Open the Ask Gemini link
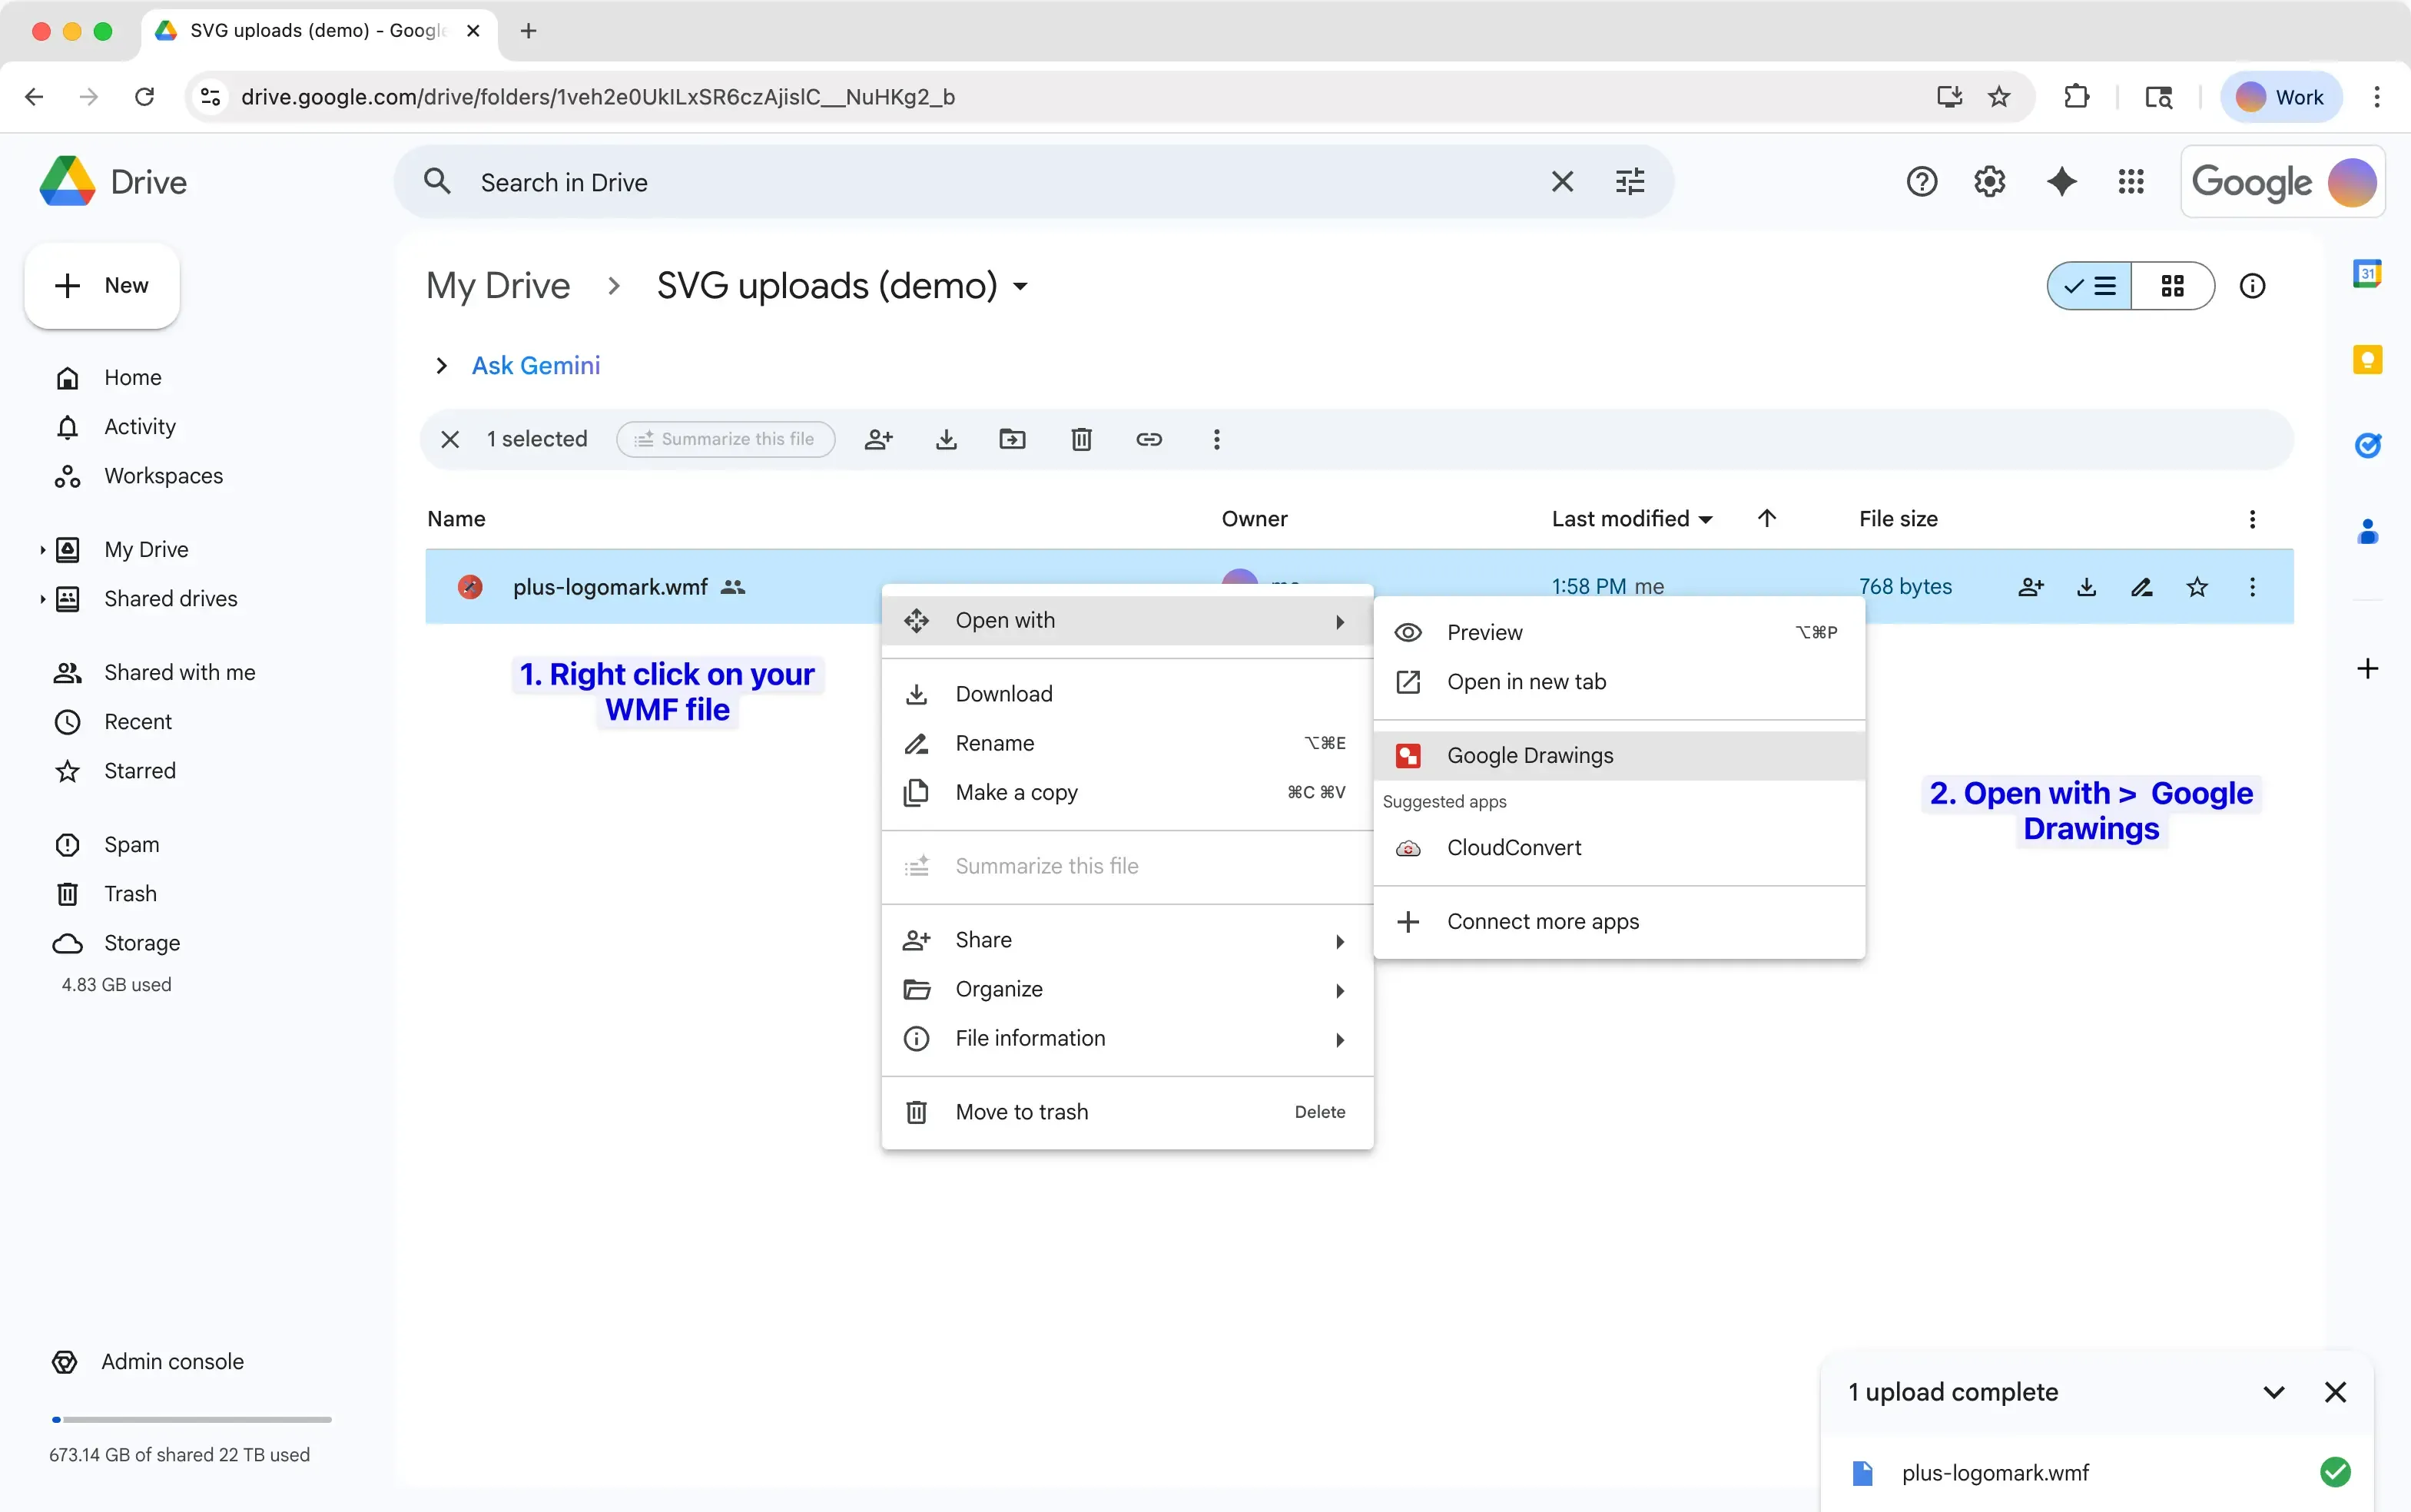This screenshot has width=2411, height=1512. [535, 365]
